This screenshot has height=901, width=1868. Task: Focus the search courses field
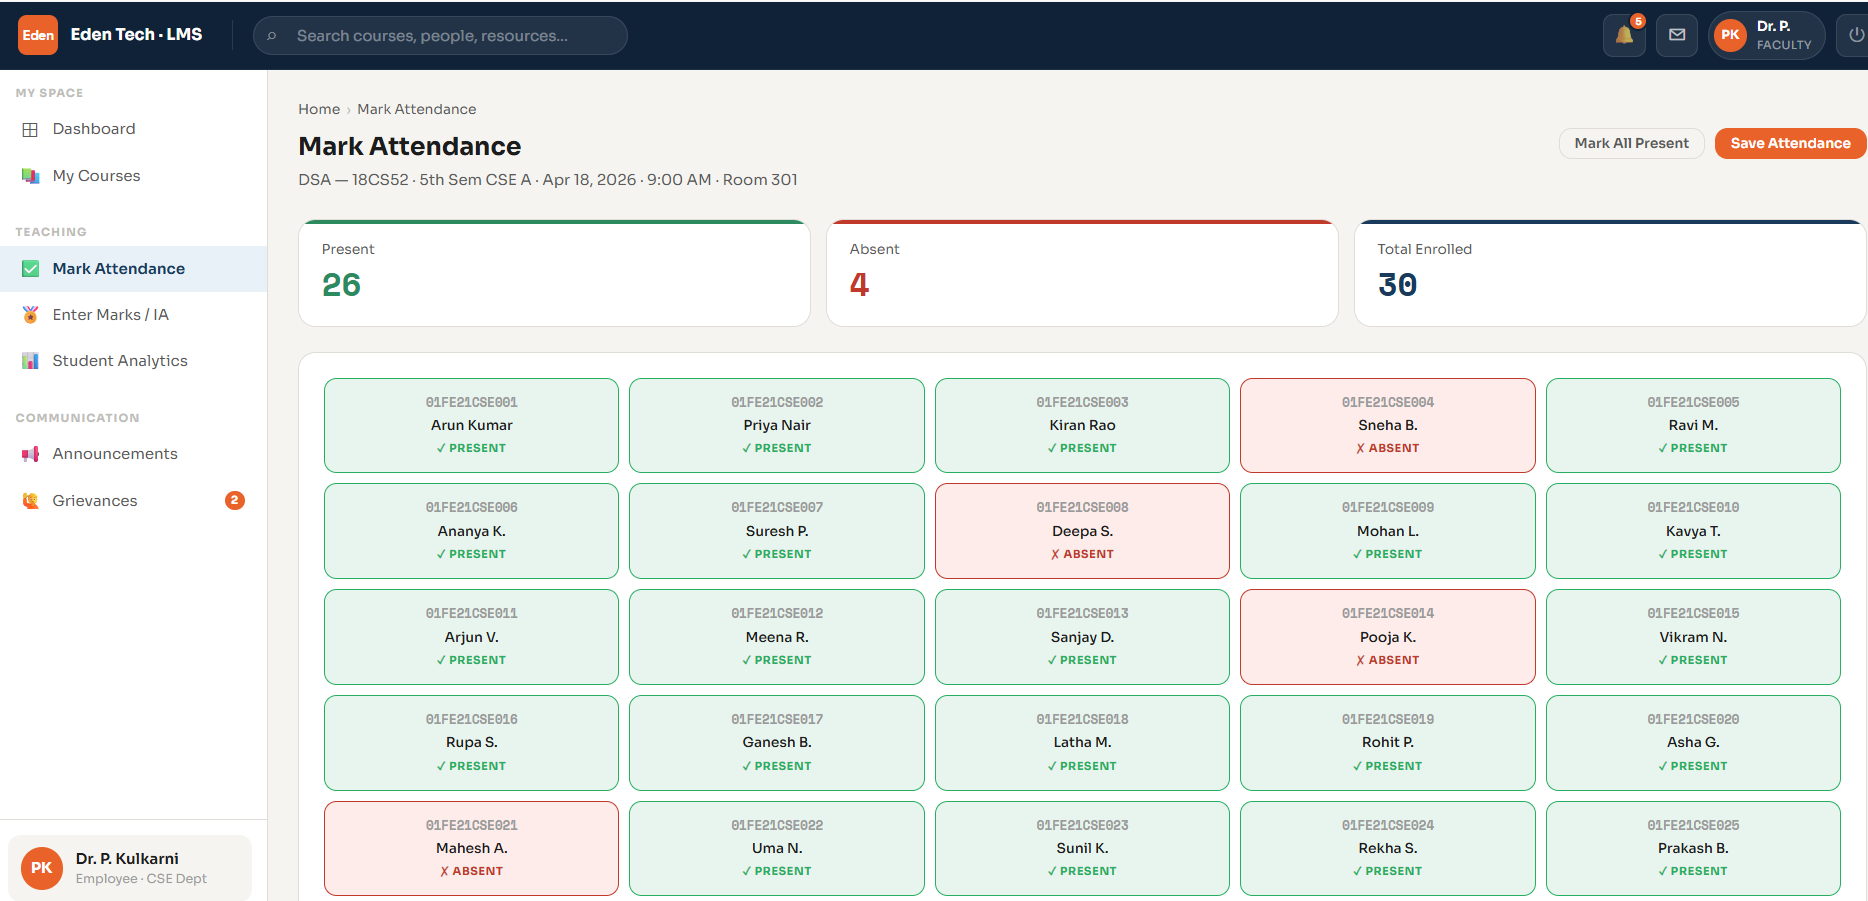pyautogui.click(x=440, y=36)
